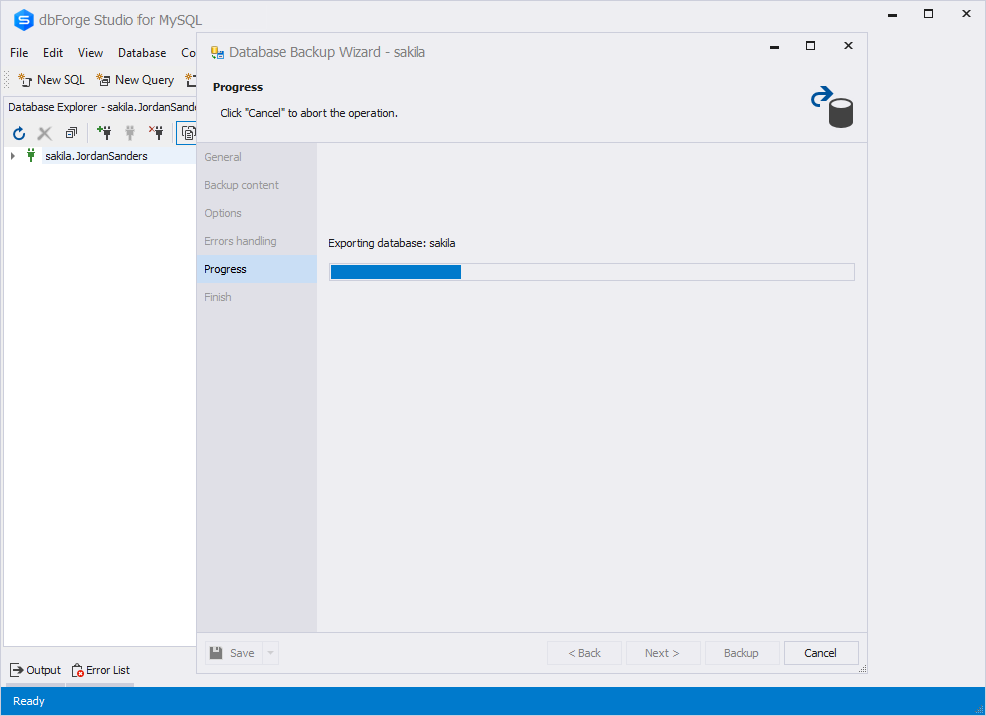Click the greyed-out delete X icon in Database Explorer
This screenshot has width=986, height=716.
(45, 133)
